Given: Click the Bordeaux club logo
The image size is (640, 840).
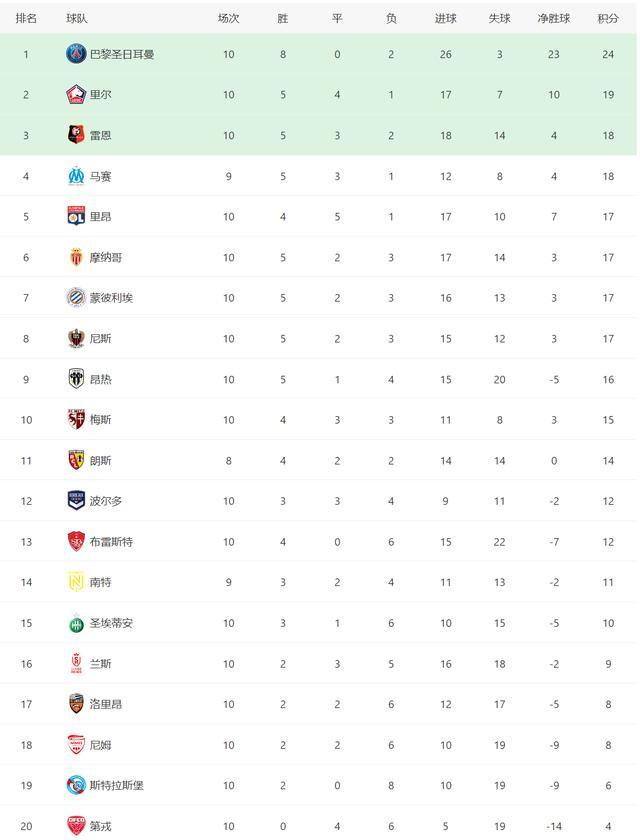Looking at the screenshot, I should [76, 501].
